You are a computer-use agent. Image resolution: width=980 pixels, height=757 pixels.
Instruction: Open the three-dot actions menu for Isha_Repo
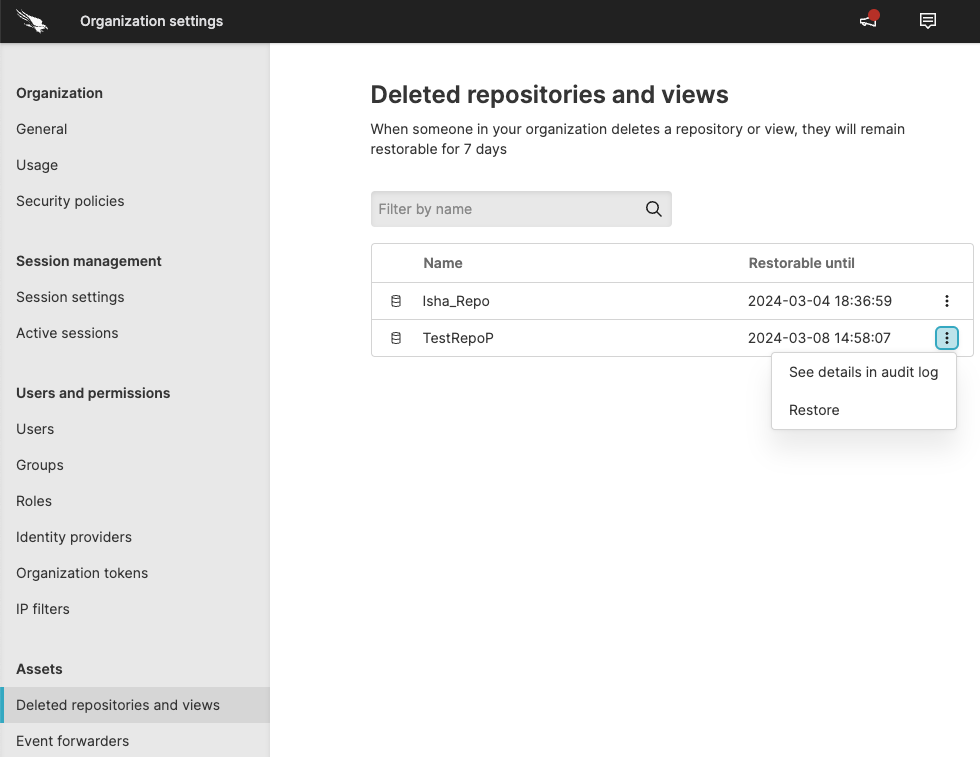(946, 300)
